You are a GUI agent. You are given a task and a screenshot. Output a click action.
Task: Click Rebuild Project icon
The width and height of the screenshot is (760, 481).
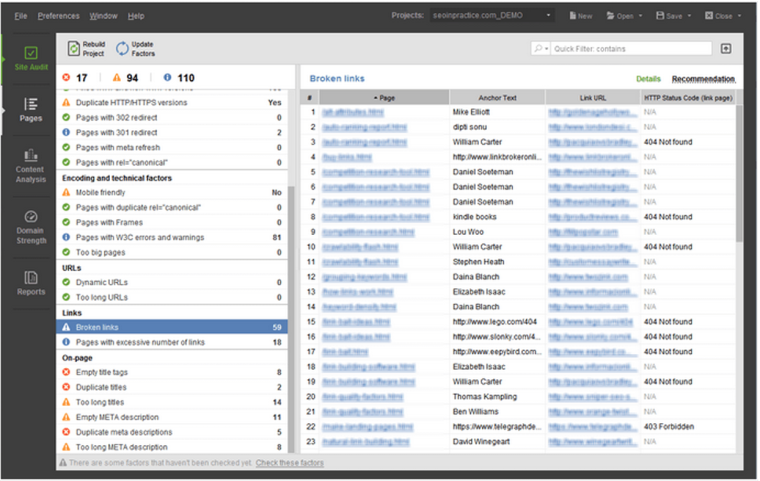[x=74, y=48]
